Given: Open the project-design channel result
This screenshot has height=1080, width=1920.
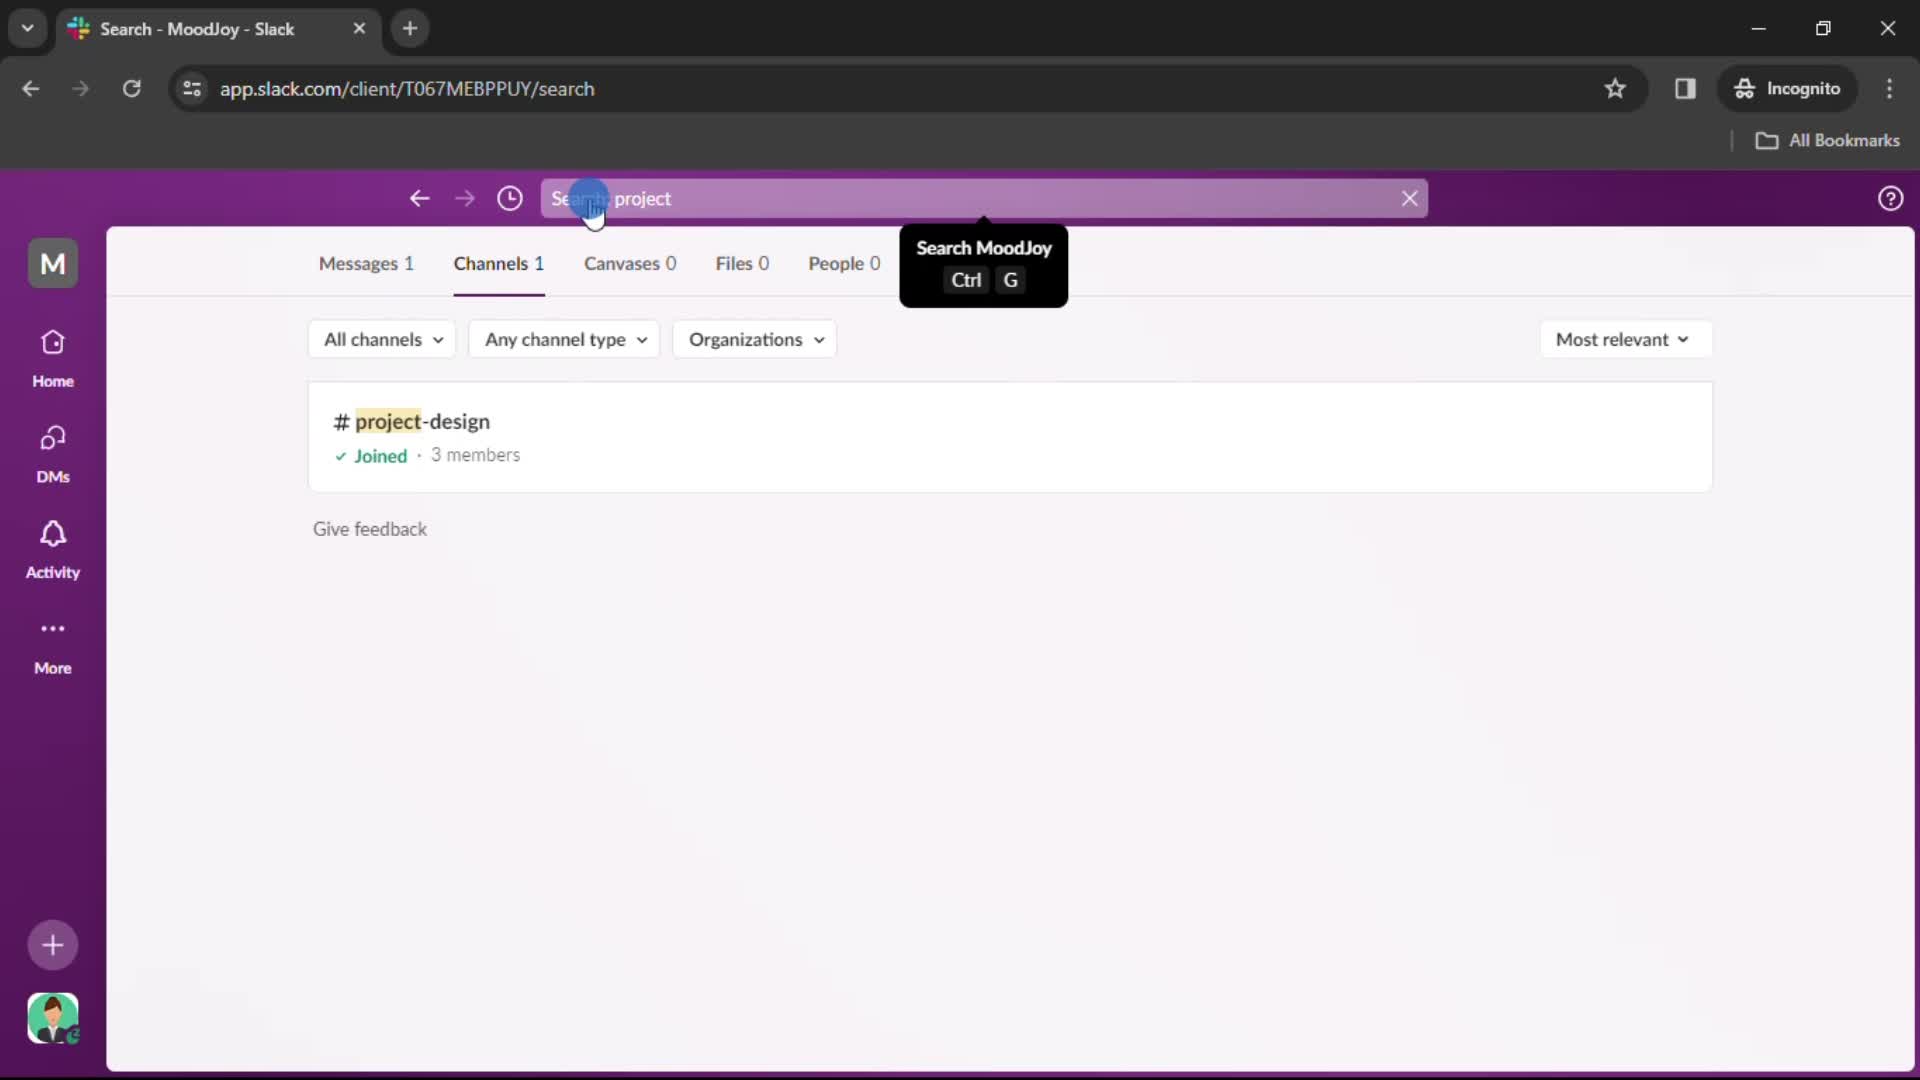Looking at the screenshot, I should (x=422, y=421).
